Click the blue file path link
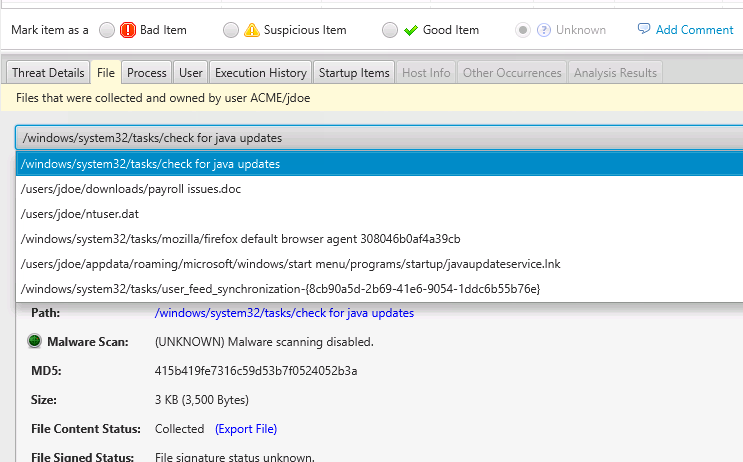 coord(284,313)
